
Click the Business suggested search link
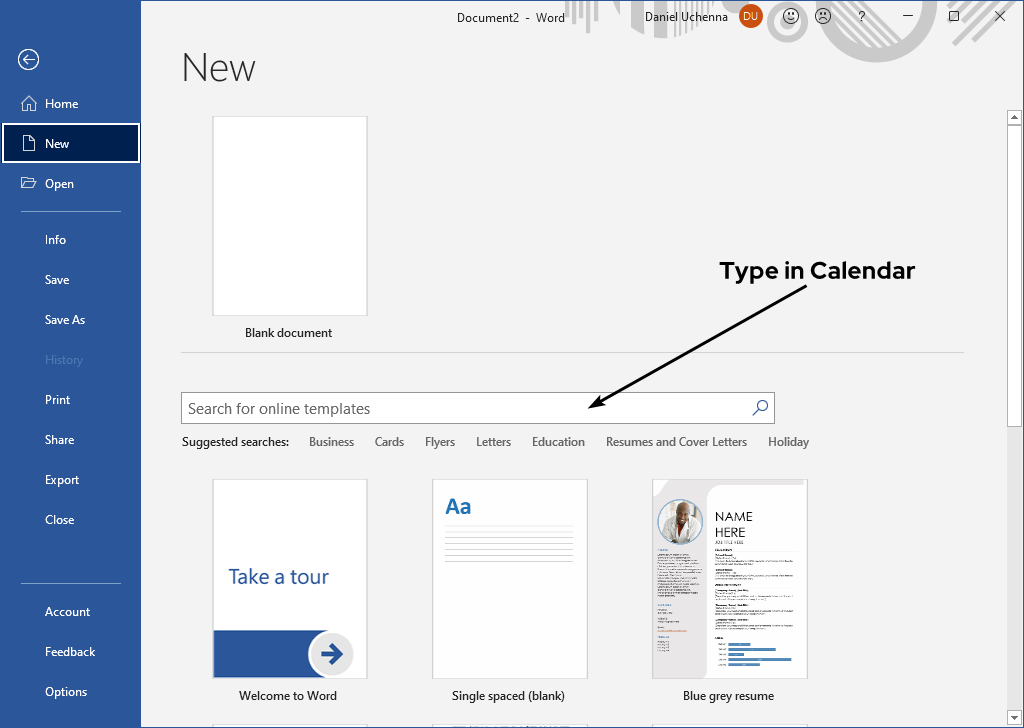coord(331,441)
